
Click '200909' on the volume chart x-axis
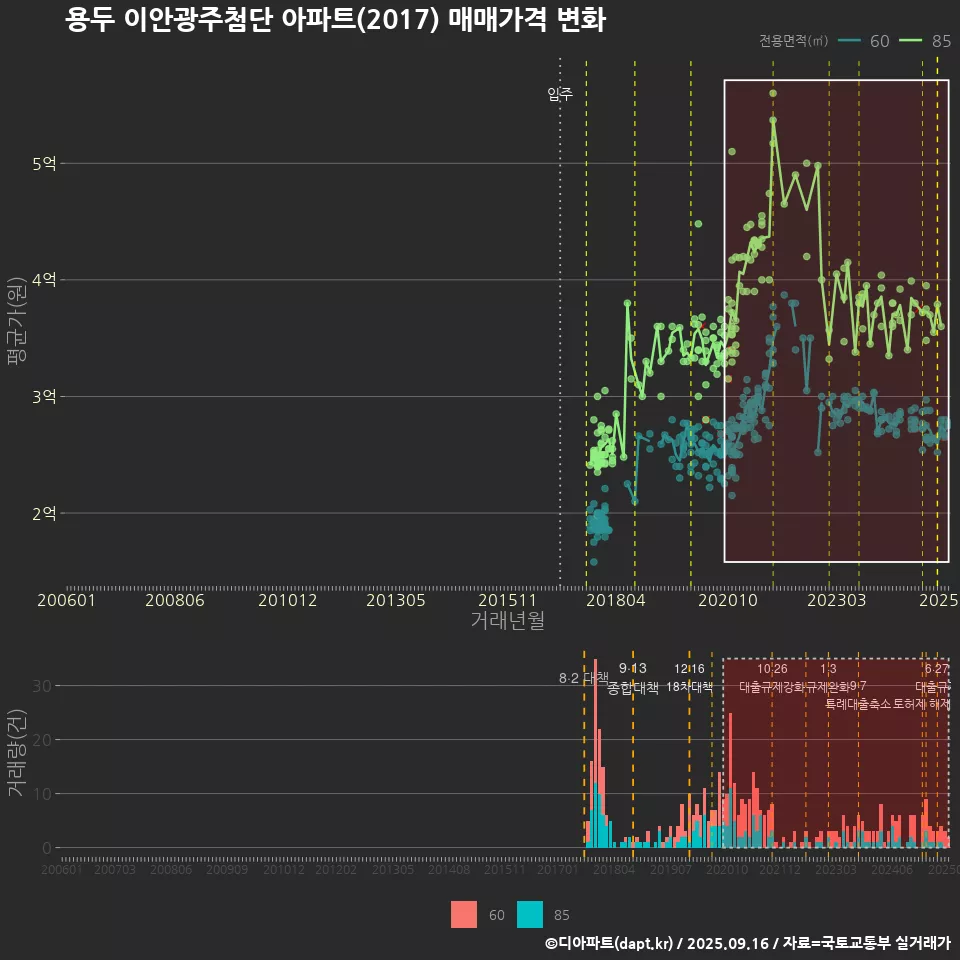coord(227,869)
